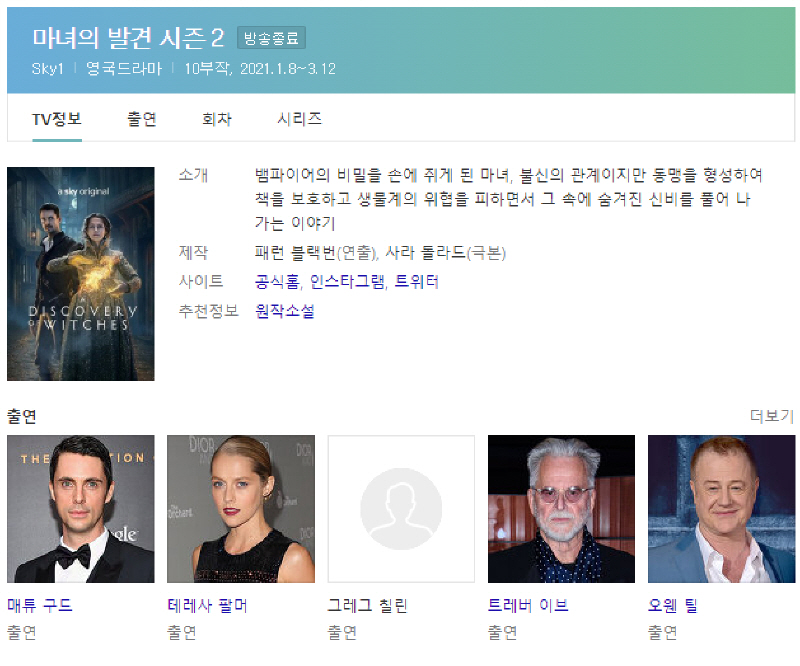Click the 마녀의 발견 시즌2 title

click(128, 38)
